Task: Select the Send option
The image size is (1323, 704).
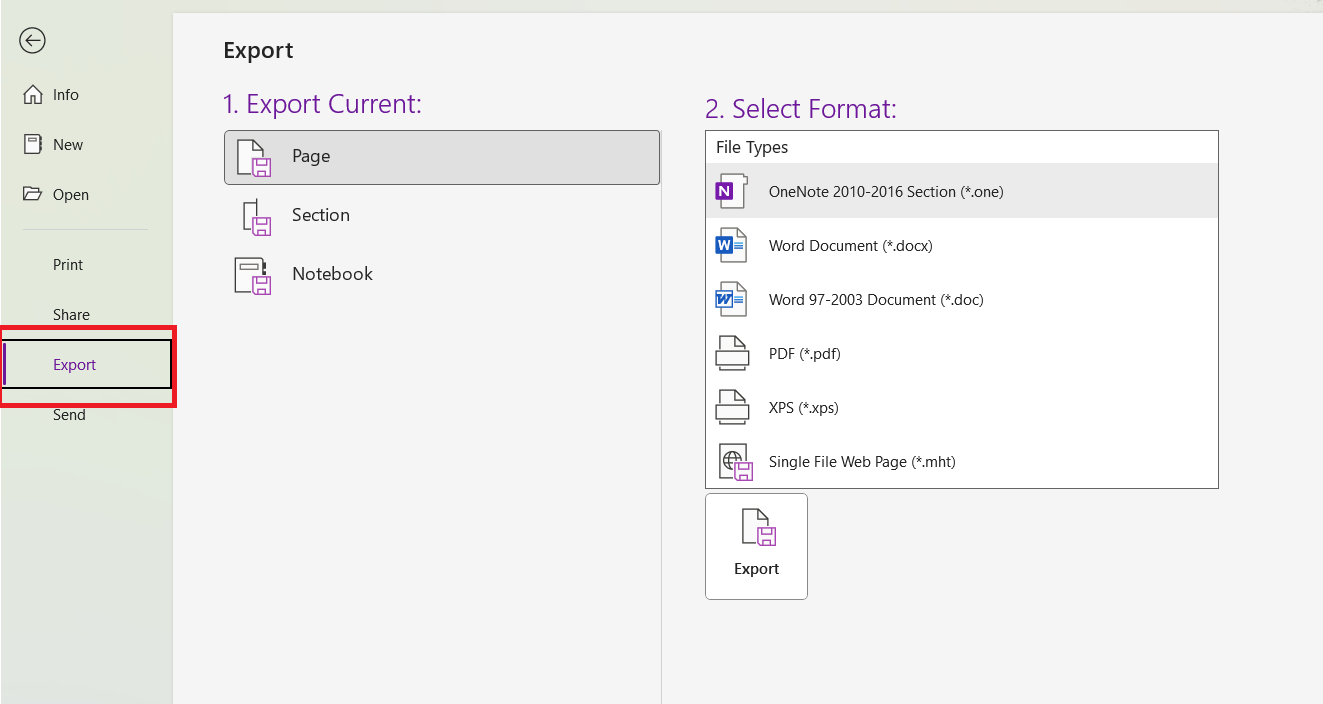Action: [69, 414]
